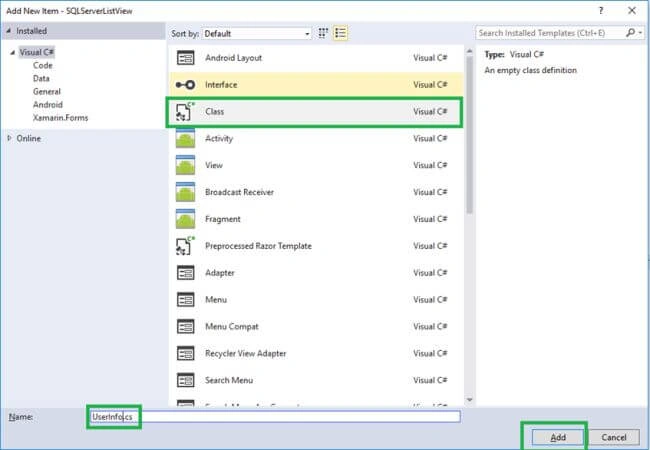Click the Add button
This screenshot has height=450, width=650.
558,437
